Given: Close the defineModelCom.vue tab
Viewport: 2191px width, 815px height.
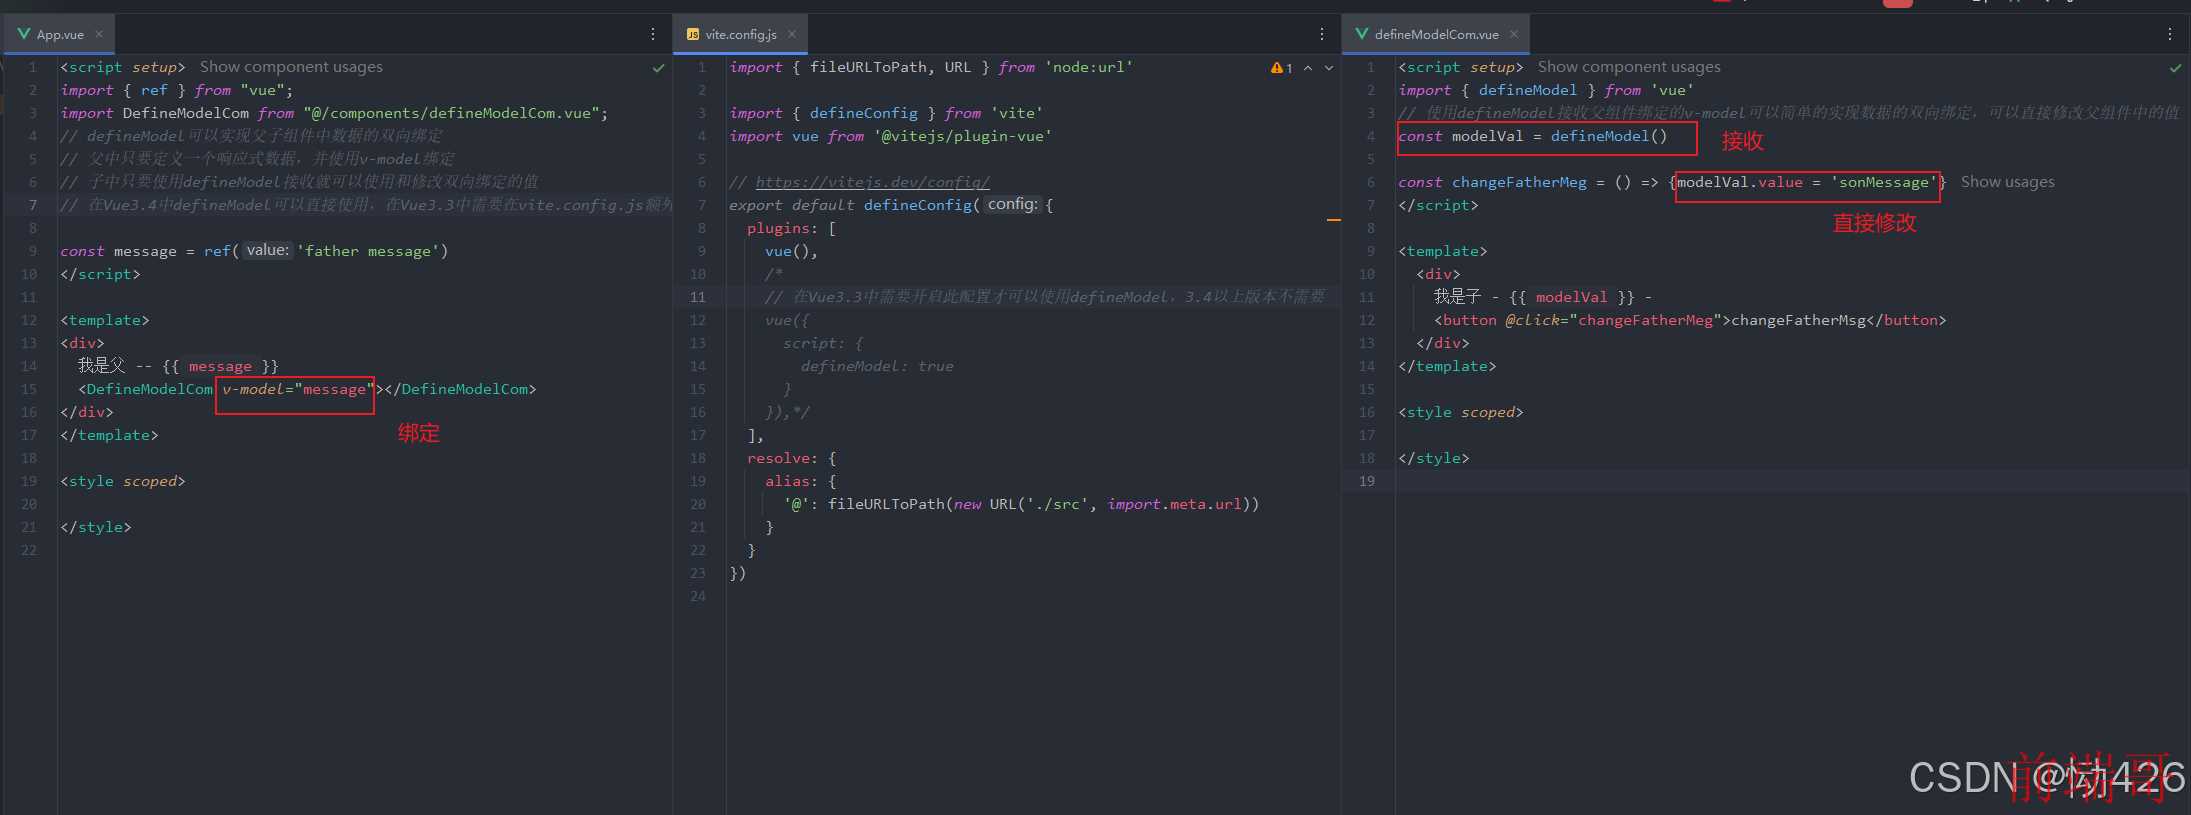Looking at the screenshot, I should click(x=1514, y=34).
